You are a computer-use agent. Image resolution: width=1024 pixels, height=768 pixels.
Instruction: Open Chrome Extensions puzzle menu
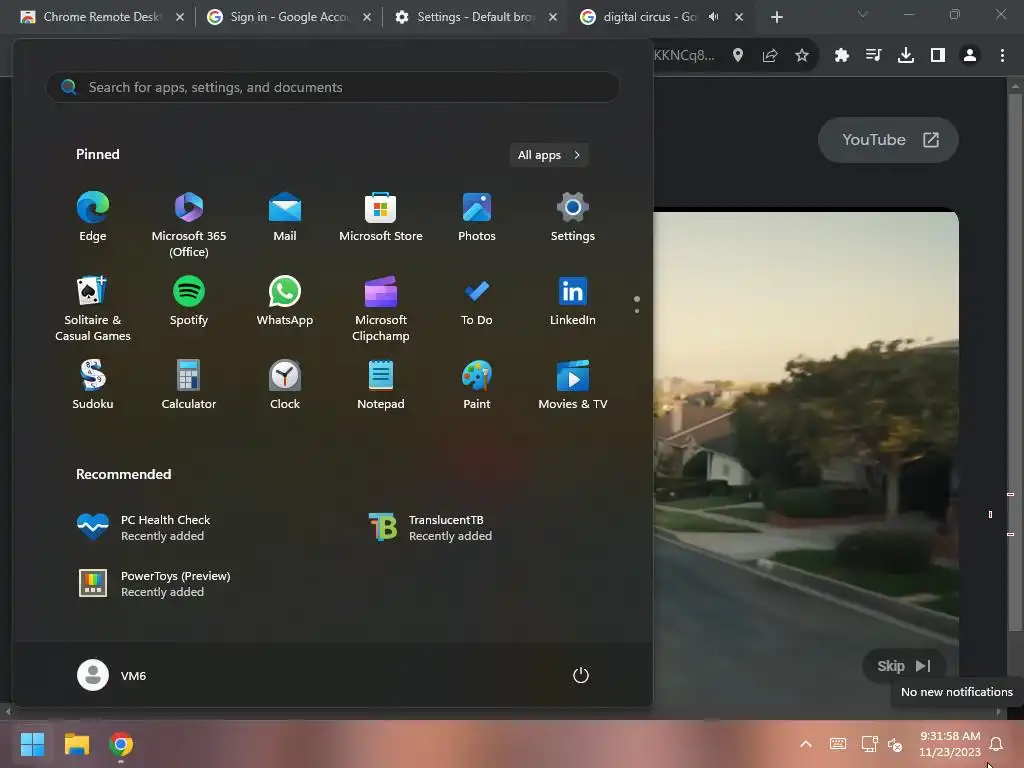(842, 56)
